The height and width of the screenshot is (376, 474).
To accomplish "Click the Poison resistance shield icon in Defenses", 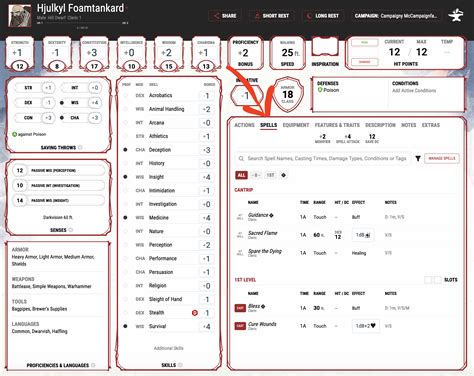I will coord(320,90).
